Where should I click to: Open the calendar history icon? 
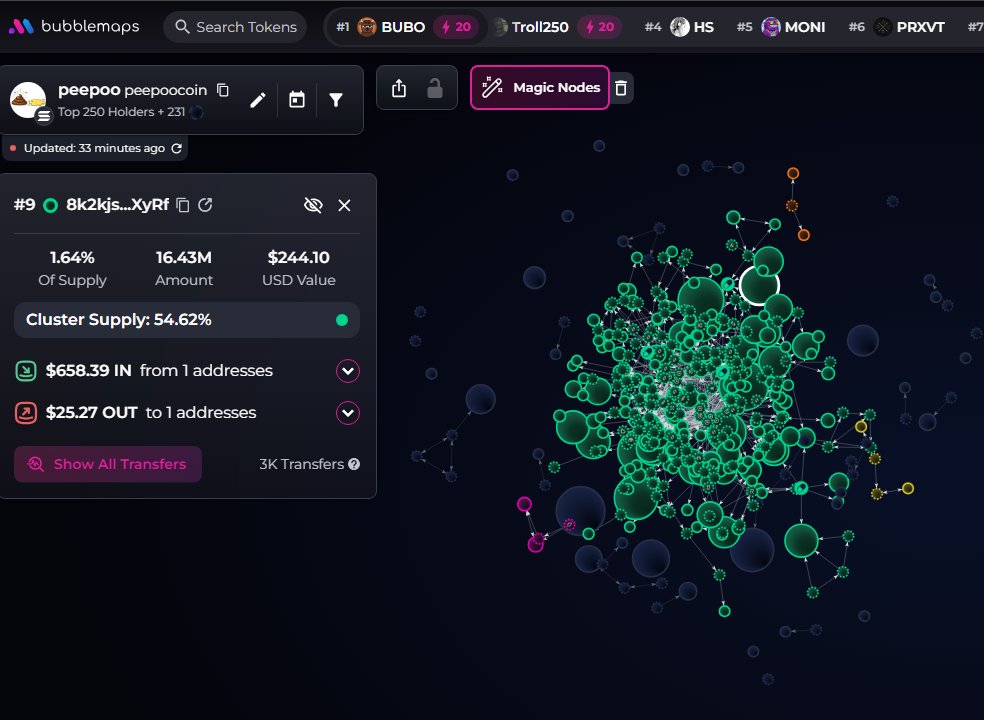[x=297, y=100]
